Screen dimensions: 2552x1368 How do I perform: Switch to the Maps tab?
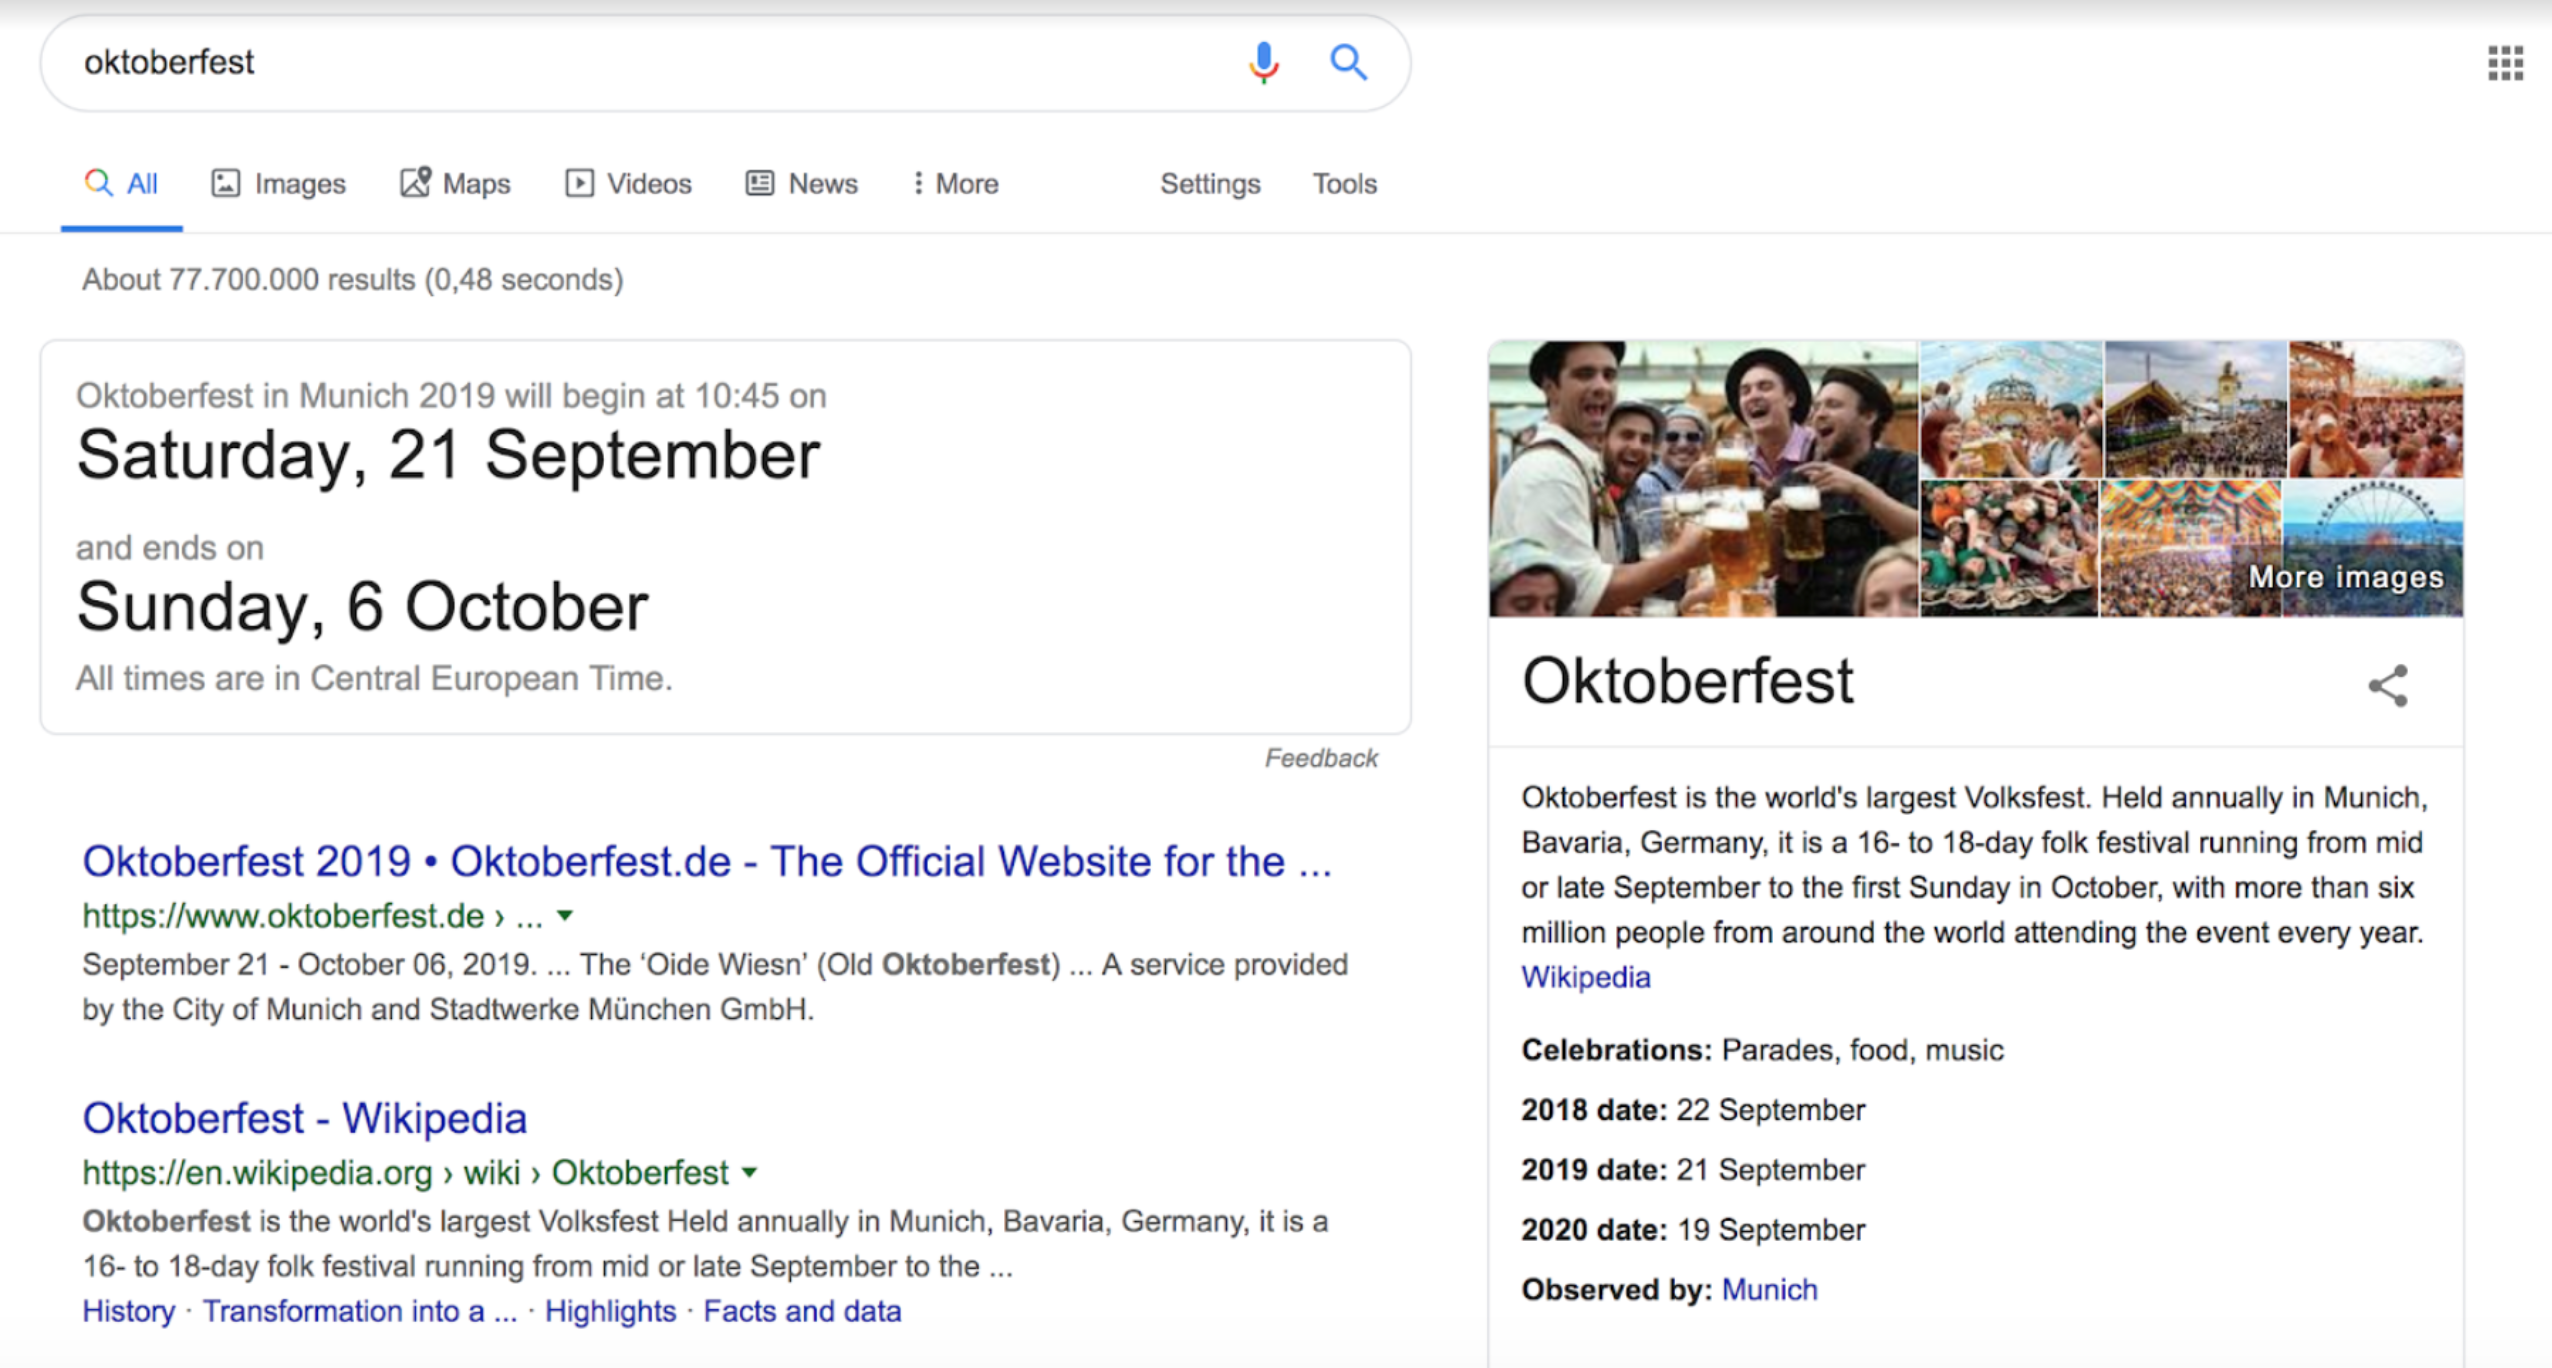click(455, 184)
